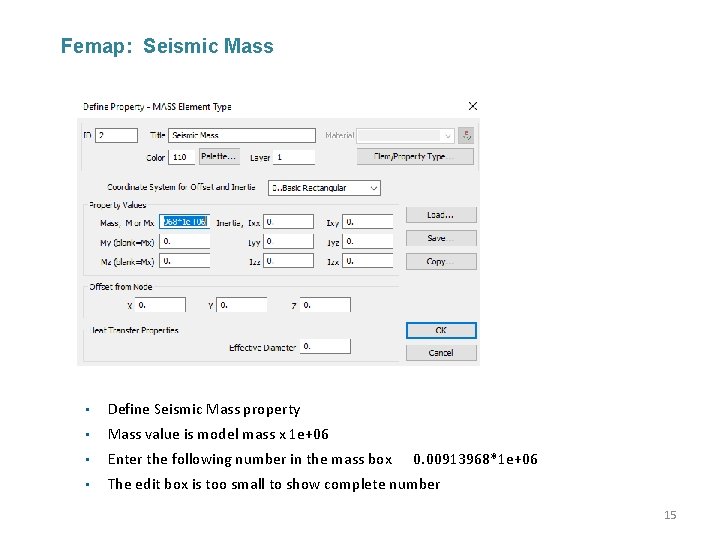The width and height of the screenshot is (720, 540).
Task: Click the Copy button
Action: point(441,262)
